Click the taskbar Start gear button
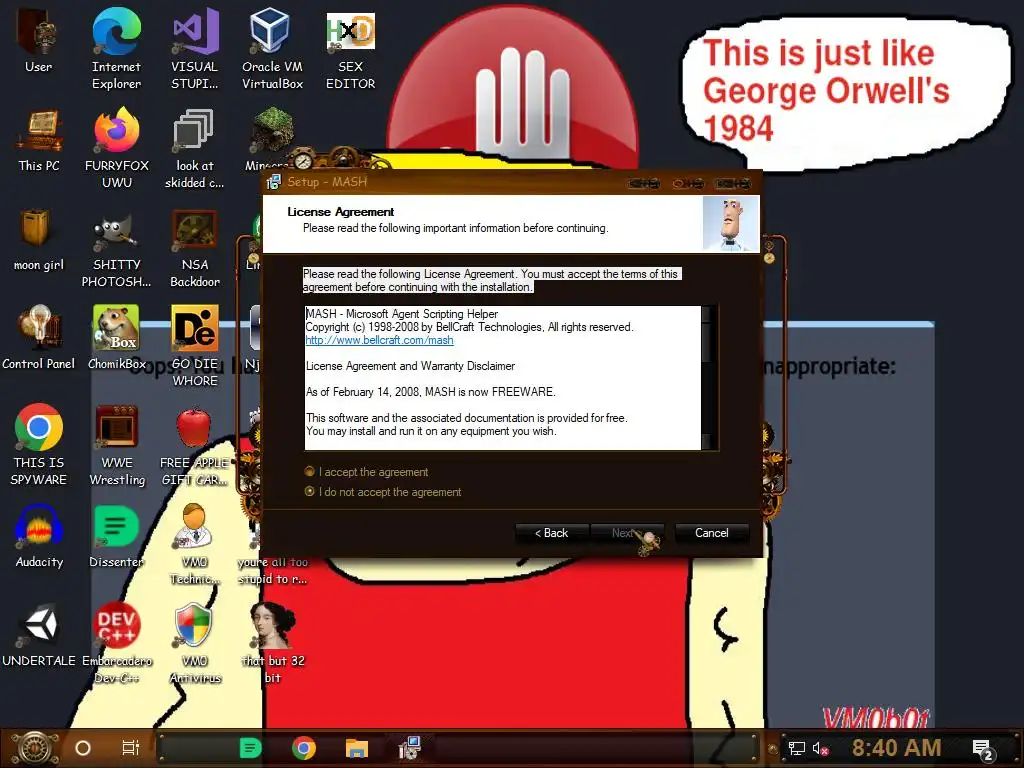1024x768 pixels. point(35,748)
